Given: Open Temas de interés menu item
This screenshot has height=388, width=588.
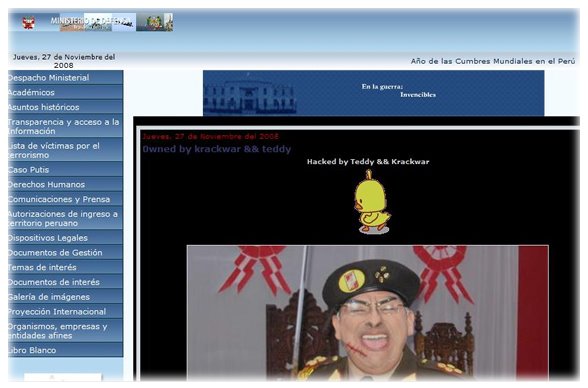Looking at the screenshot, I should click(x=66, y=267).
